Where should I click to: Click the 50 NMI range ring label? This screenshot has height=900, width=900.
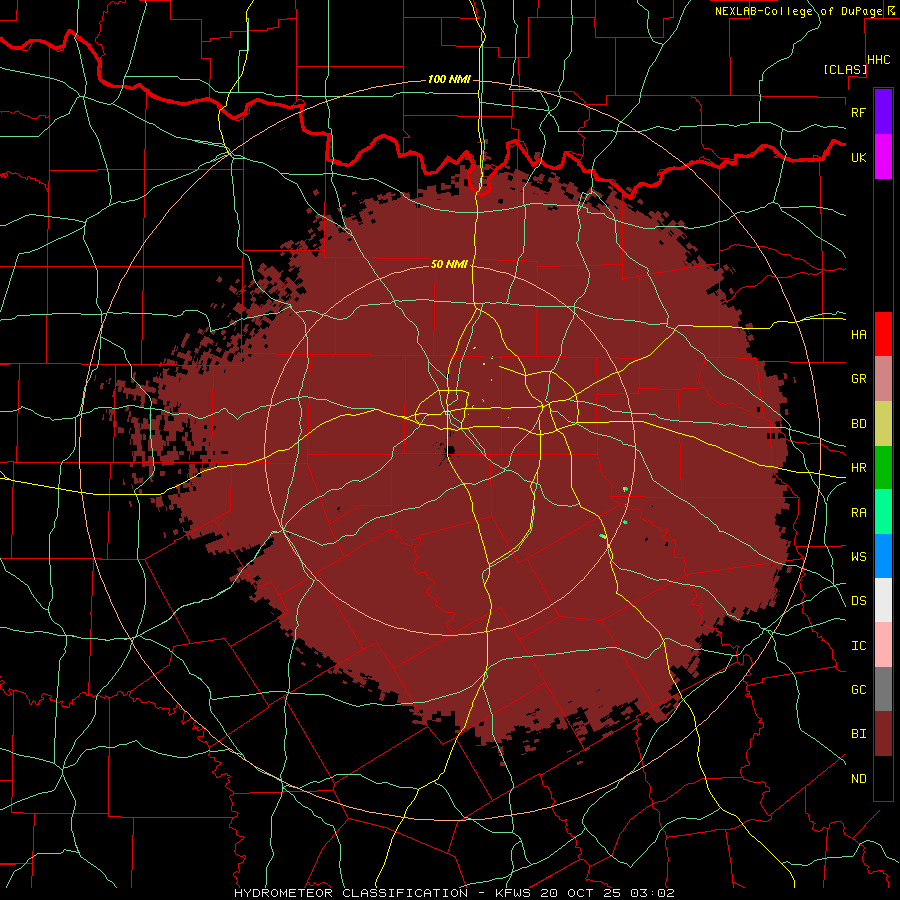click(449, 264)
